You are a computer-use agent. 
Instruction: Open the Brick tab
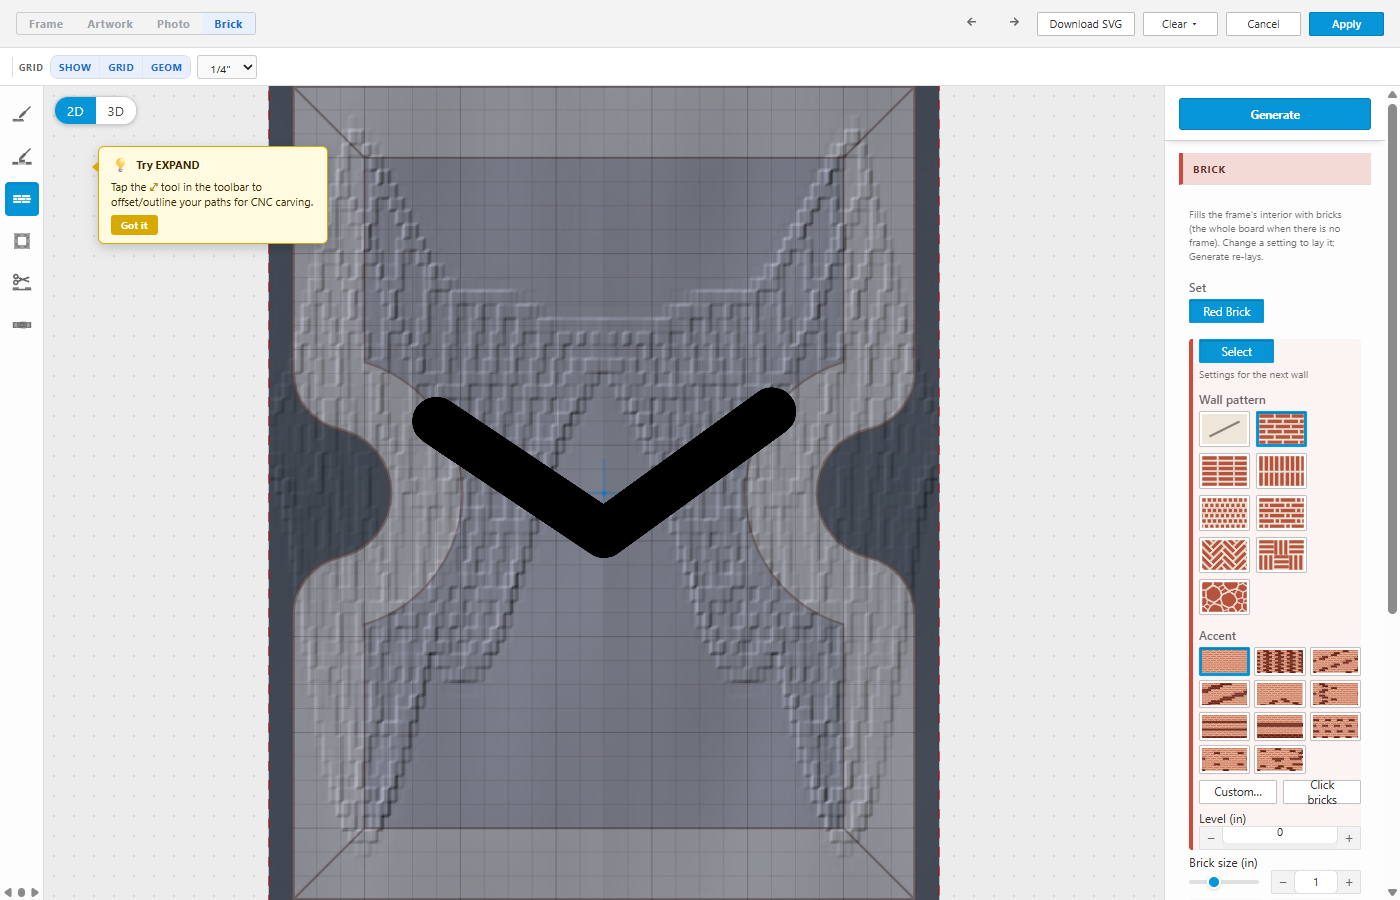[x=228, y=24]
